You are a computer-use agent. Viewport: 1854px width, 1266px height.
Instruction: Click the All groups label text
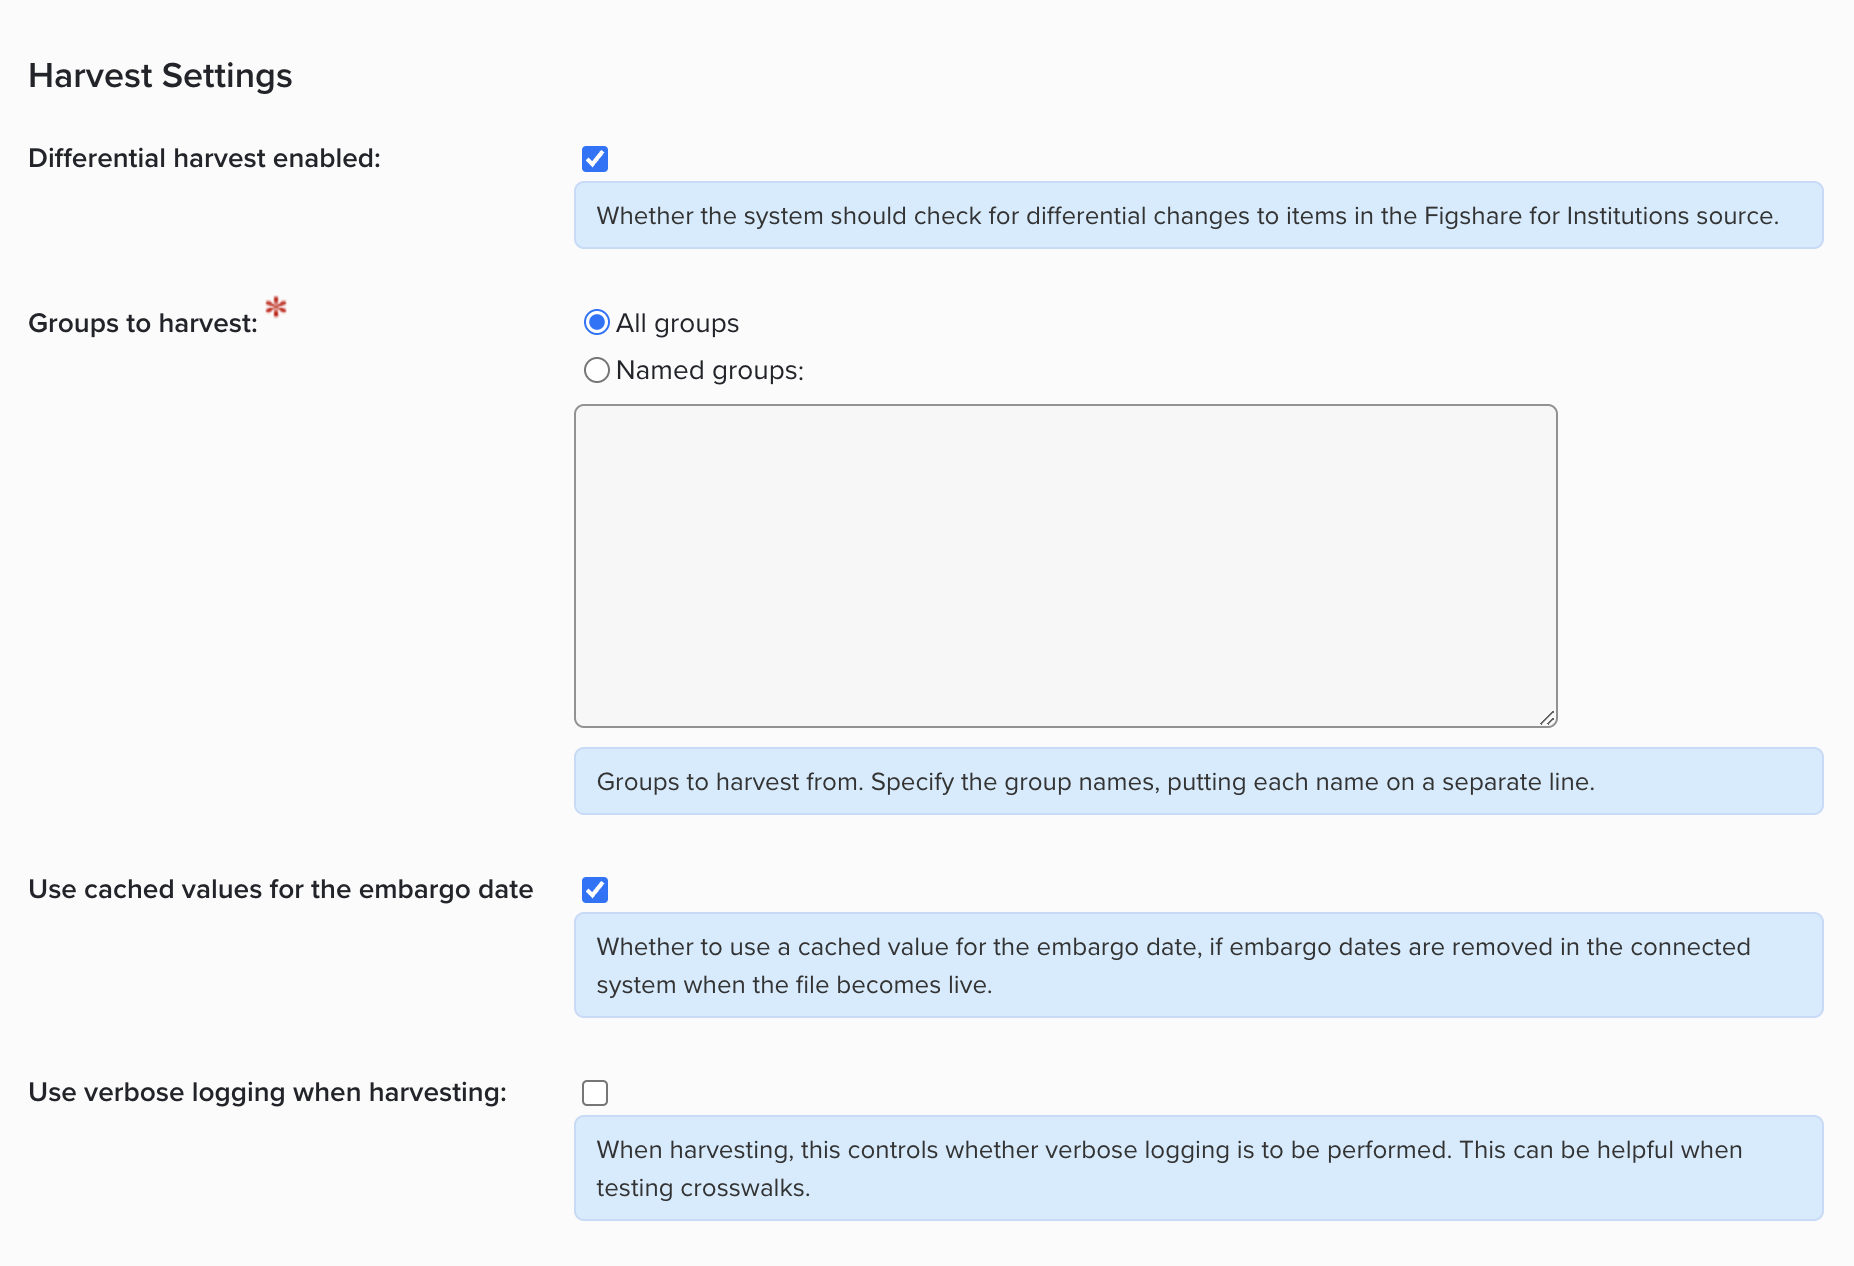(677, 323)
